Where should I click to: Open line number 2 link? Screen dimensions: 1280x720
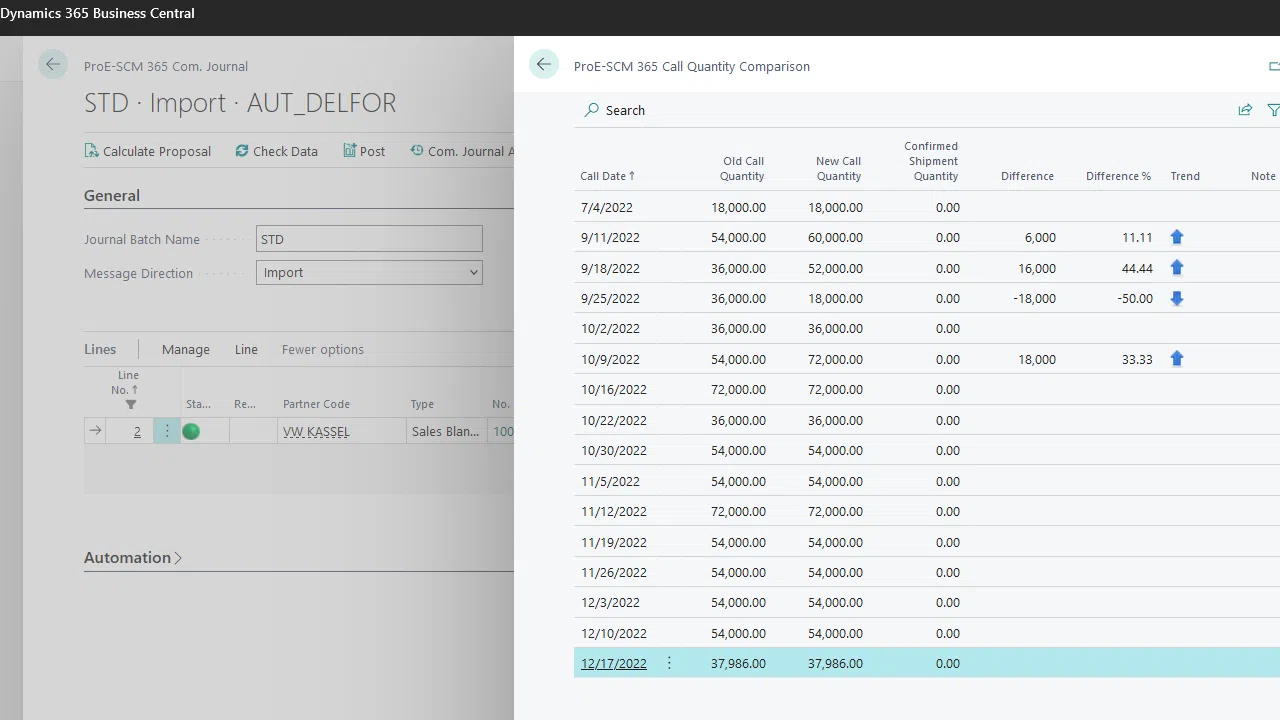click(137, 431)
